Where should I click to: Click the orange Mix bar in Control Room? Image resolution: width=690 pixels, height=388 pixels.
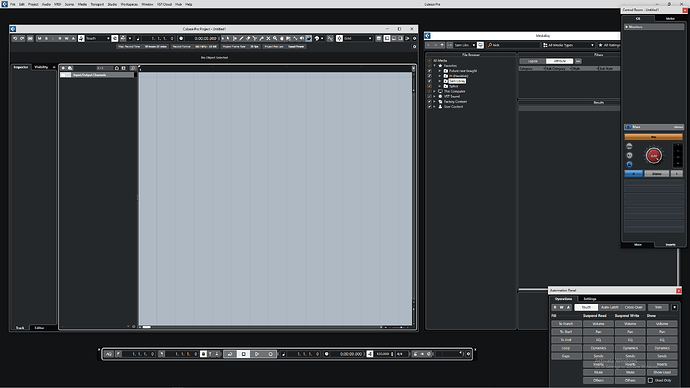(653, 137)
